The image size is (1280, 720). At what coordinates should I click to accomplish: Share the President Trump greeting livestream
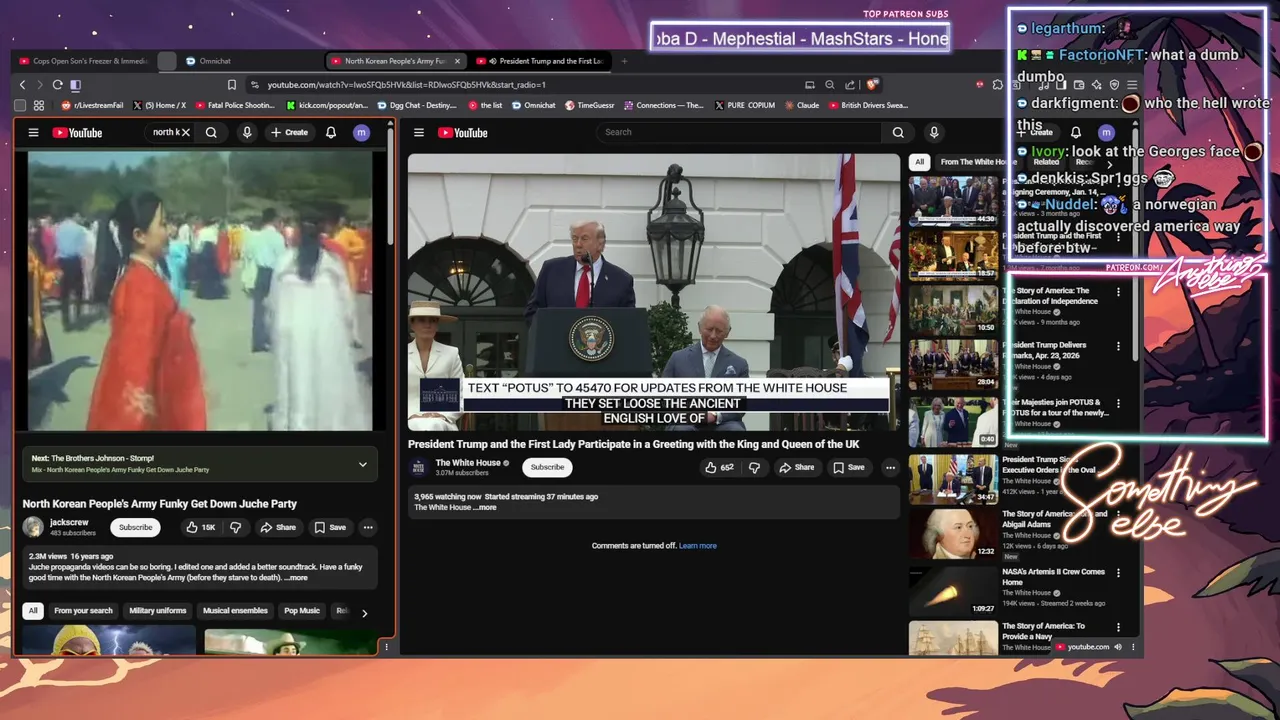(x=797, y=467)
